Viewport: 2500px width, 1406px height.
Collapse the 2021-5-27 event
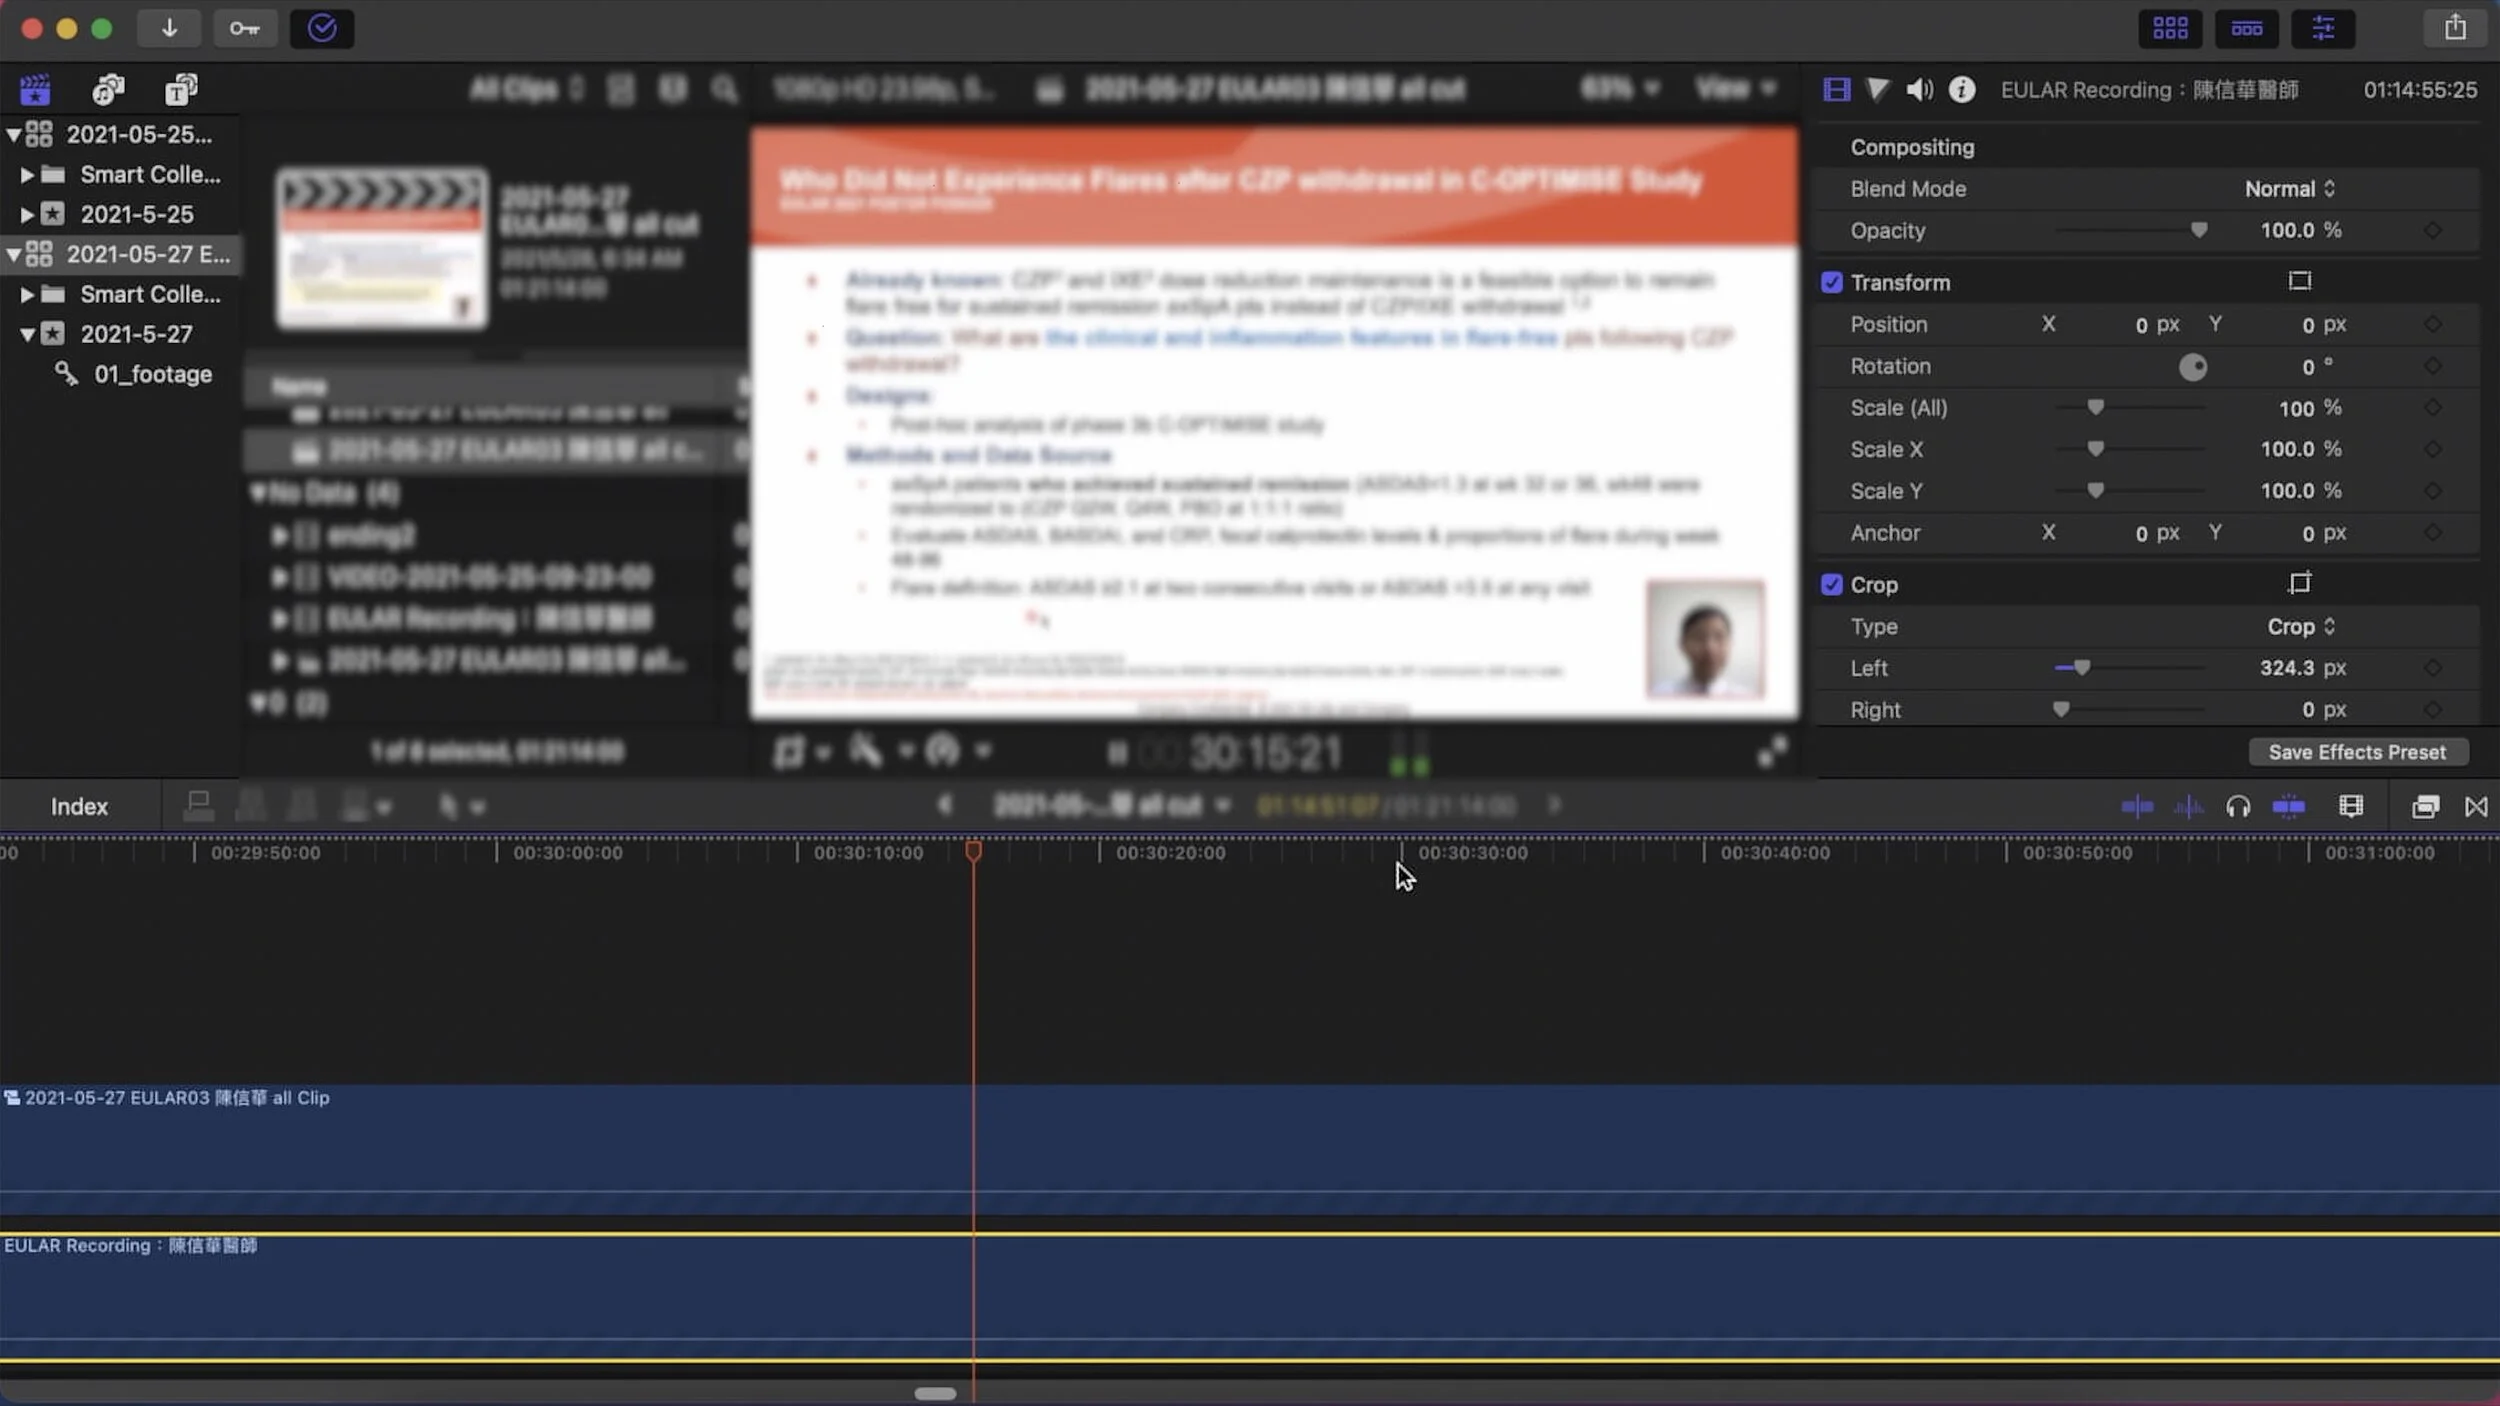[28, 334]
